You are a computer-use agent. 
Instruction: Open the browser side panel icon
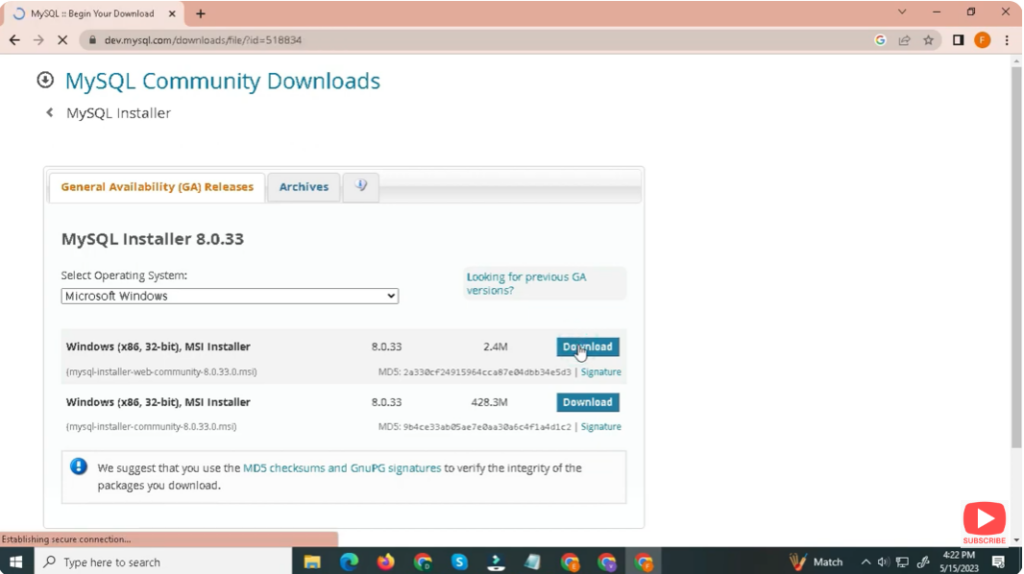958,40
